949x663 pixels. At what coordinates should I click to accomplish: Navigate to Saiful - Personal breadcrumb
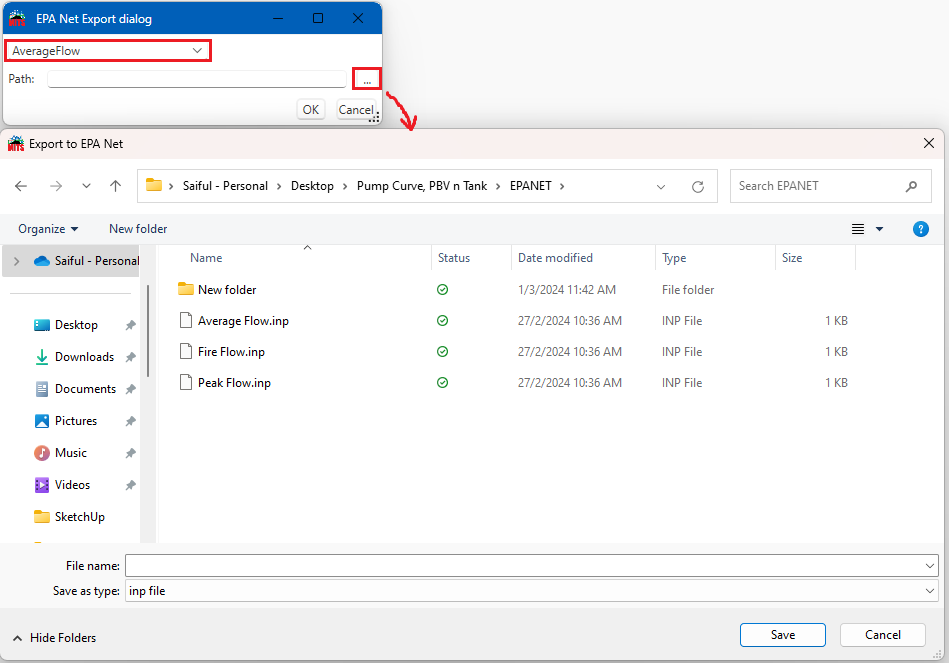[225, 186]
